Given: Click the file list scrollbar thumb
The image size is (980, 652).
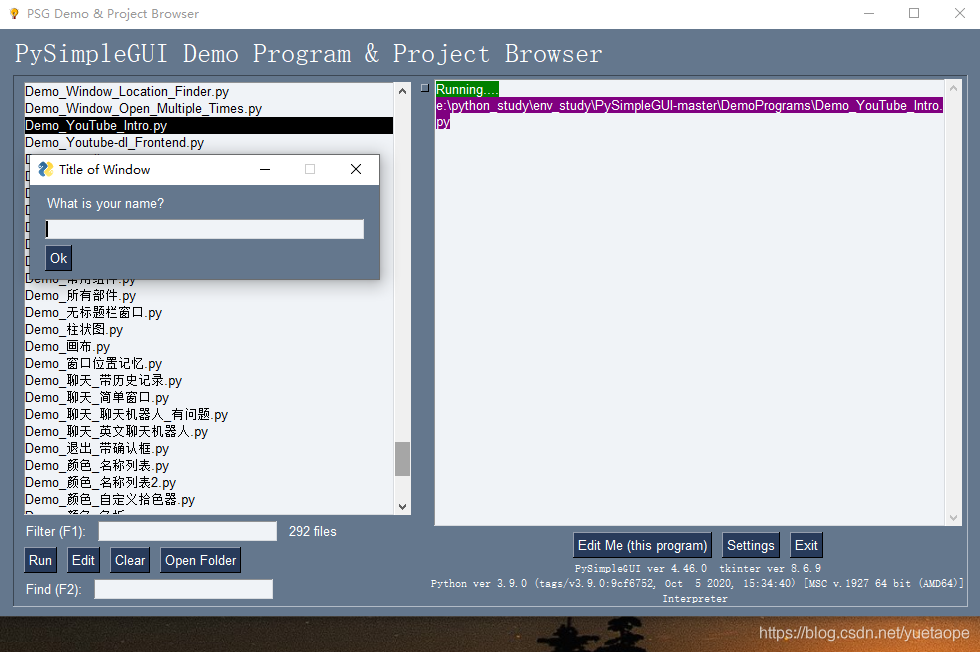Looking at the screenshot, I should (402, 459).
